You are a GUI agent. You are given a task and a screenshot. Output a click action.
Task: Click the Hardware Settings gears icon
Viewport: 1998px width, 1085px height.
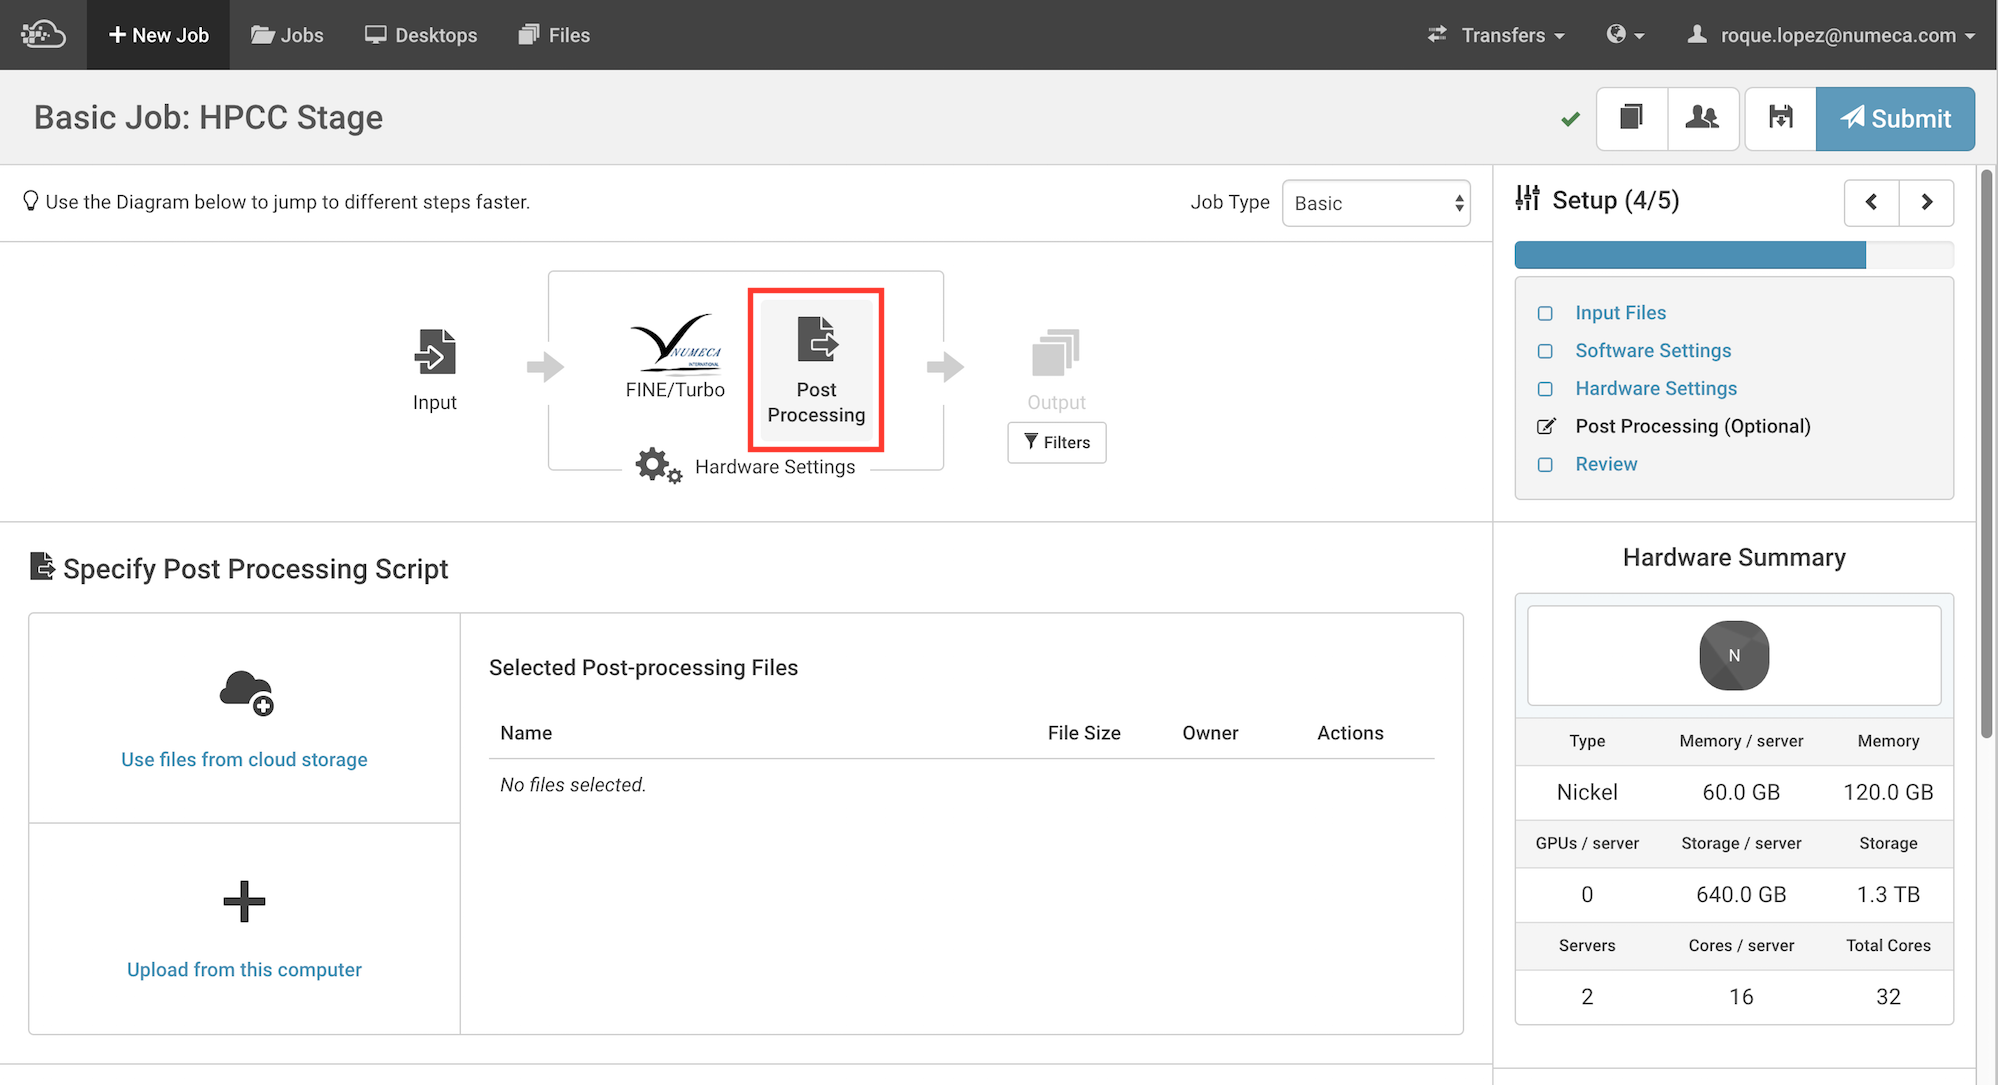click(x=657, y=466)
